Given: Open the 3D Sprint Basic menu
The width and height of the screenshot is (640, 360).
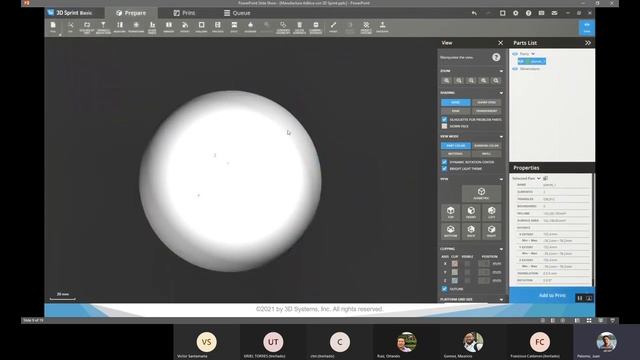Looking at the screenshot, I should [x=70, y=13].
